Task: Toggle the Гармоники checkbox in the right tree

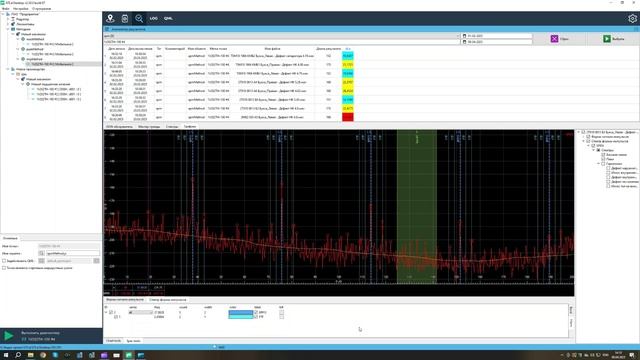Action: click(x=603, y=164)
